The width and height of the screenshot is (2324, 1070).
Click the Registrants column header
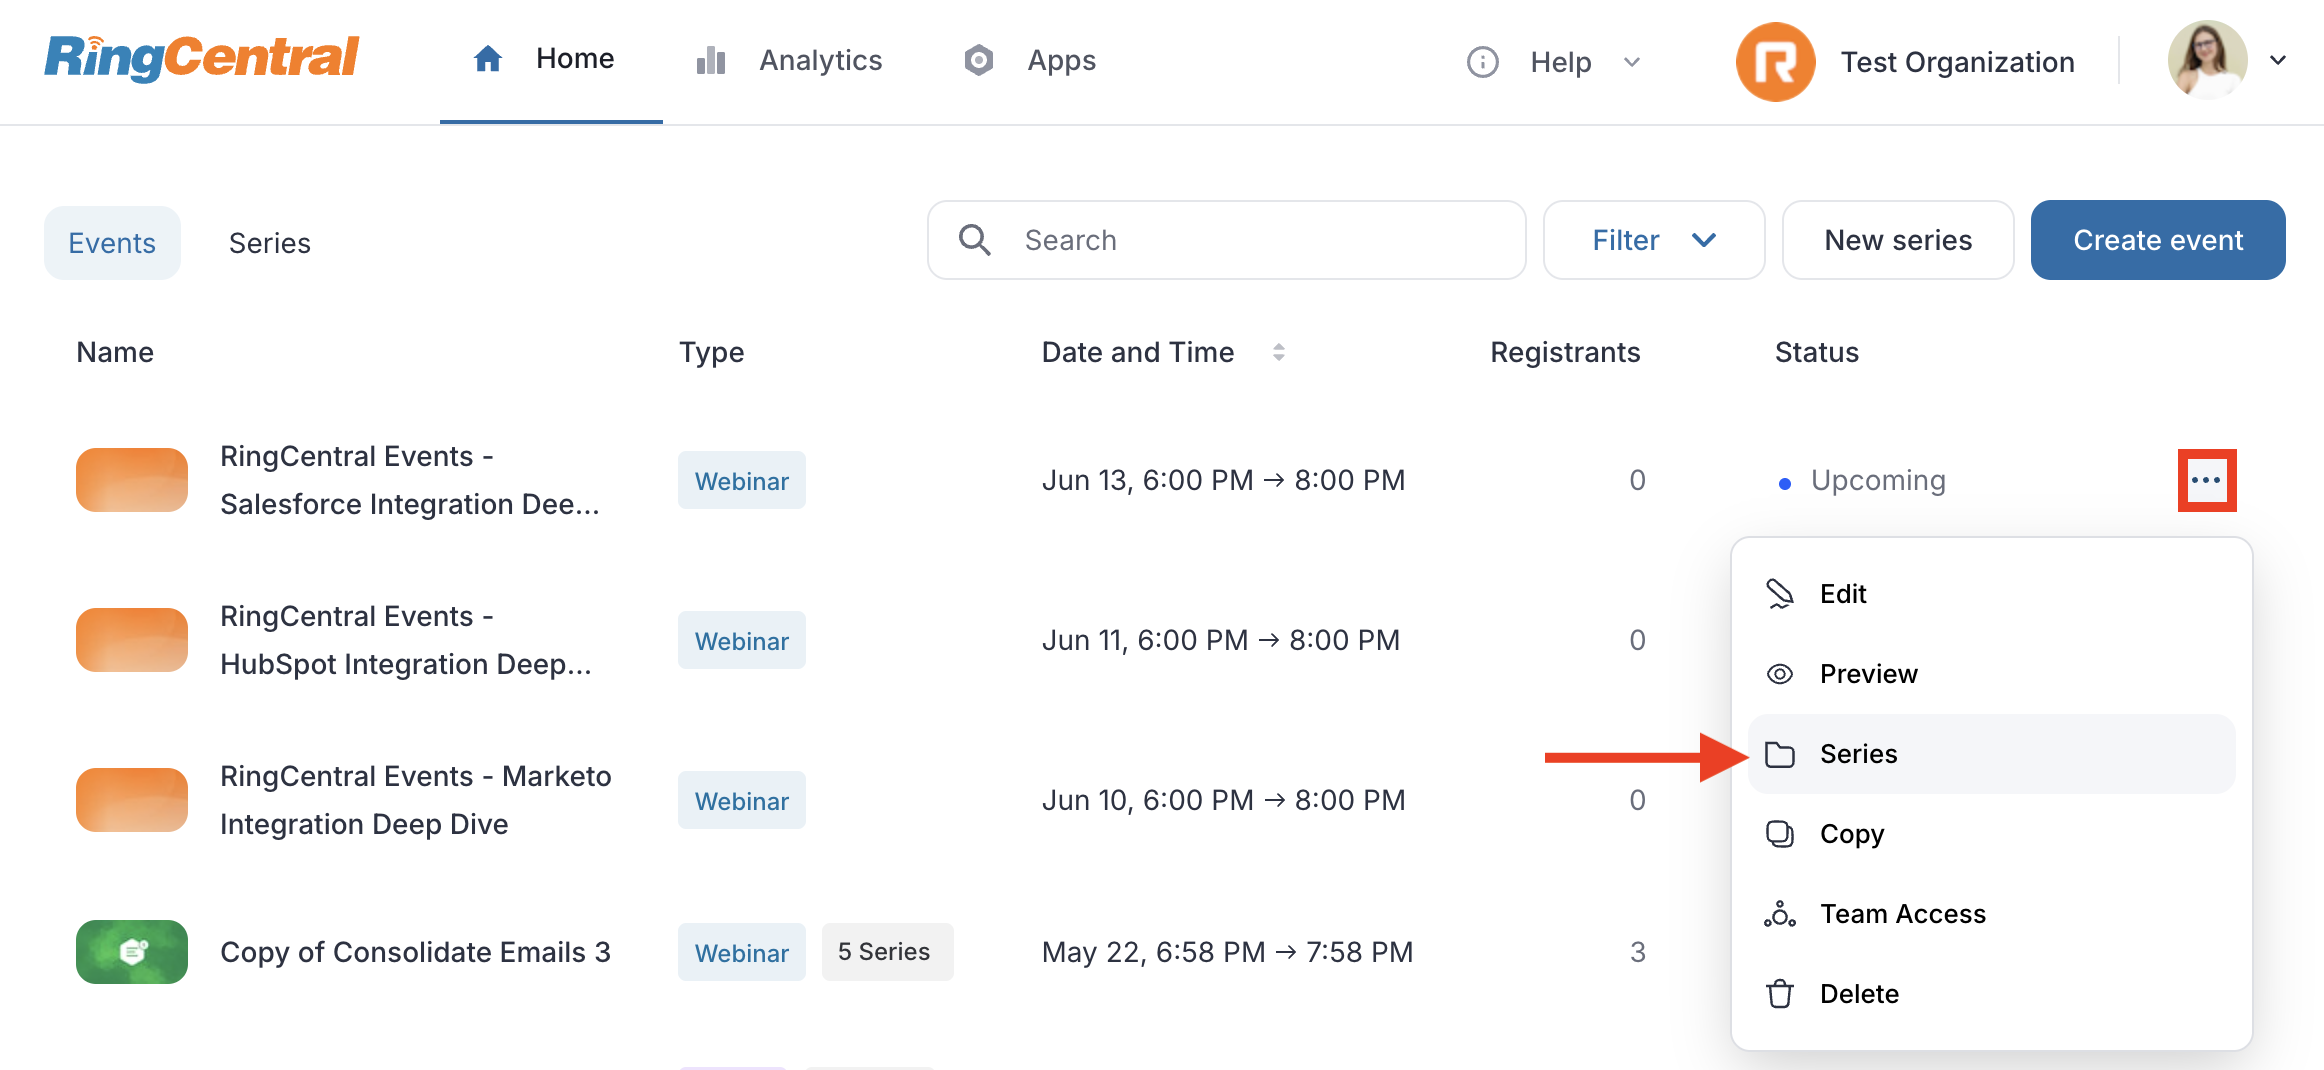pyautogui.click(x=1565, y=352)
